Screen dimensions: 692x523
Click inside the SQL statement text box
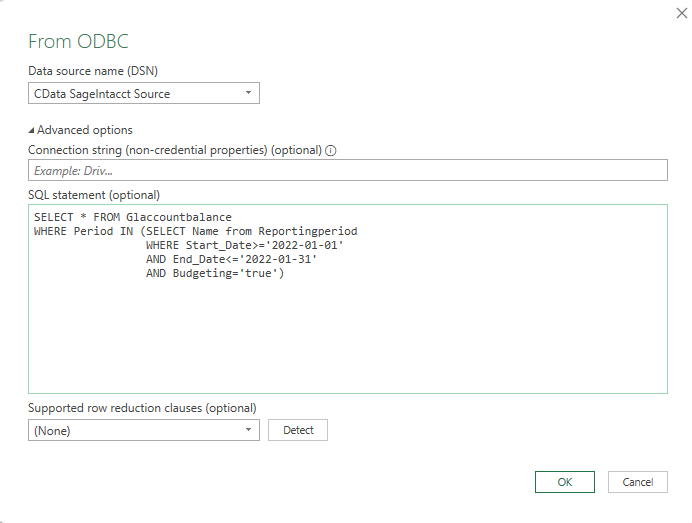[x=348, y=299]
